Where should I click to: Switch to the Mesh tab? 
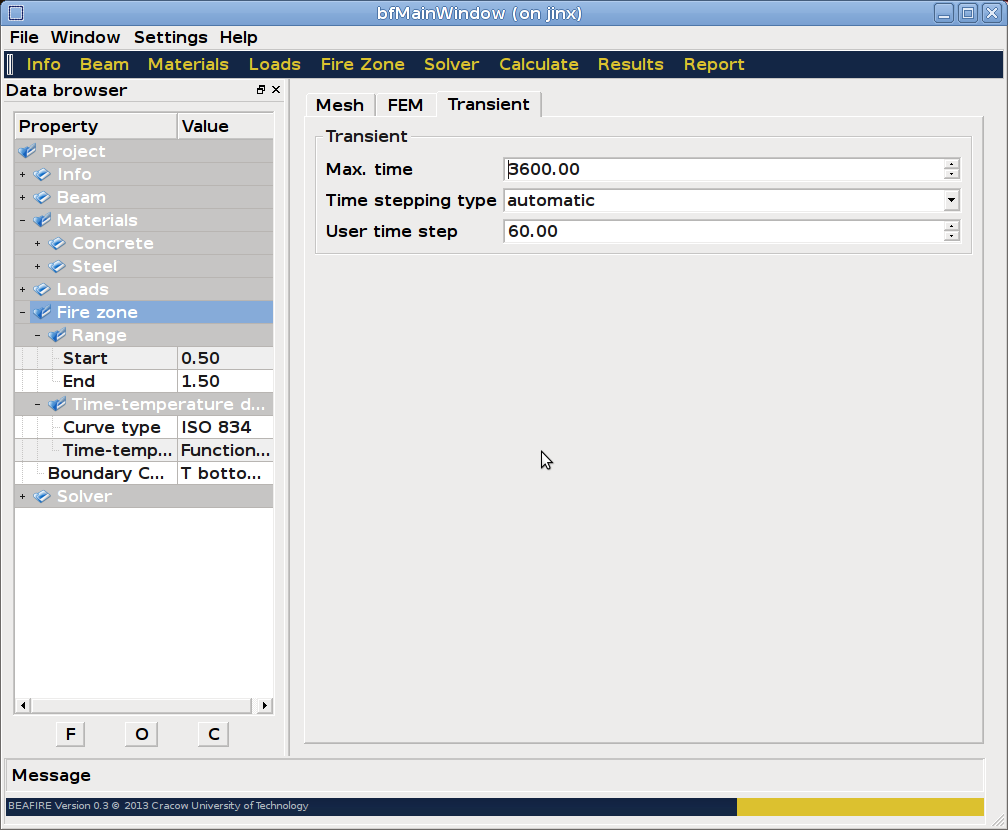(339, 104)
